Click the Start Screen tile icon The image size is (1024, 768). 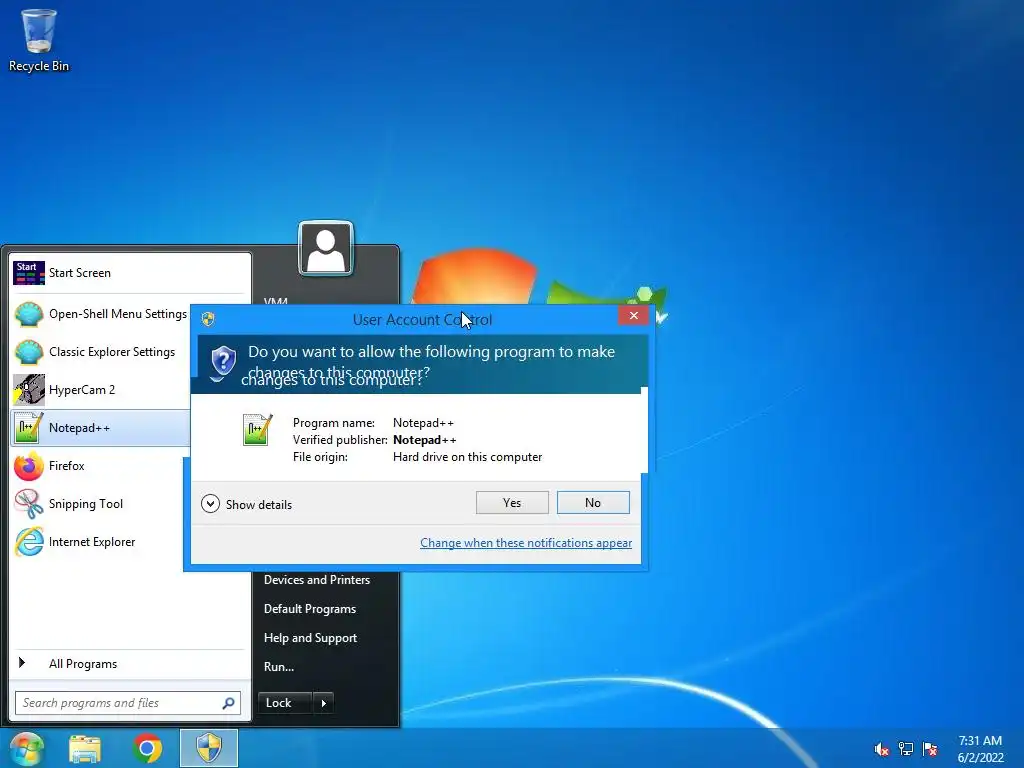[29, 273]
